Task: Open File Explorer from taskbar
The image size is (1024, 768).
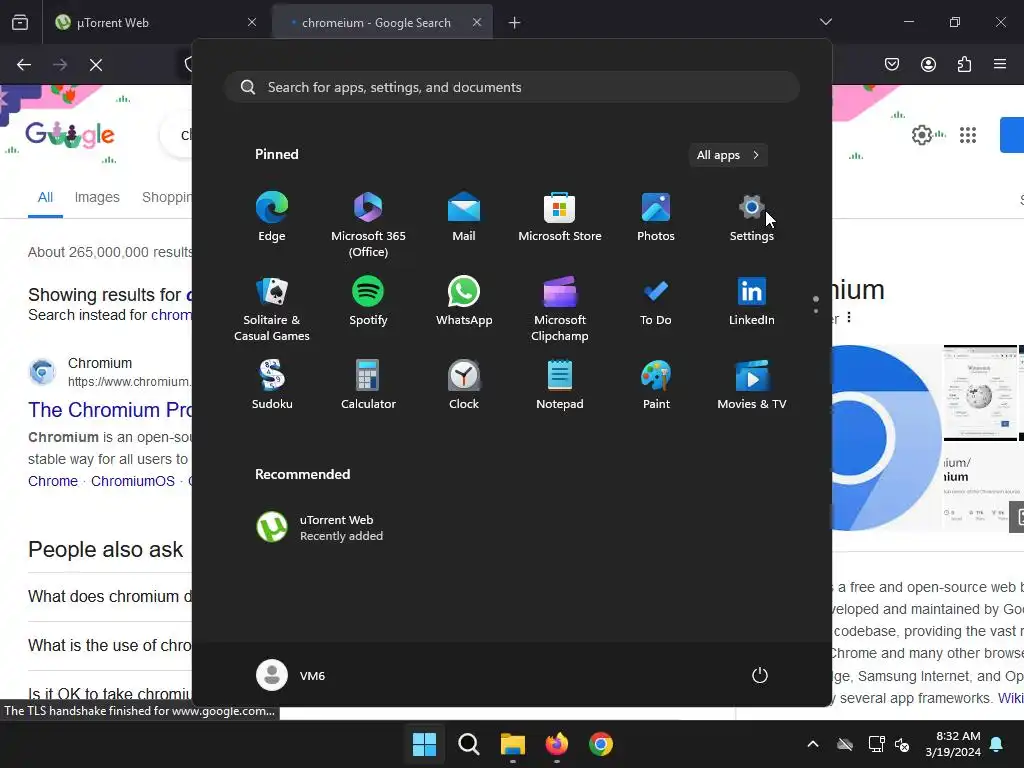Action: pos(513,744)
